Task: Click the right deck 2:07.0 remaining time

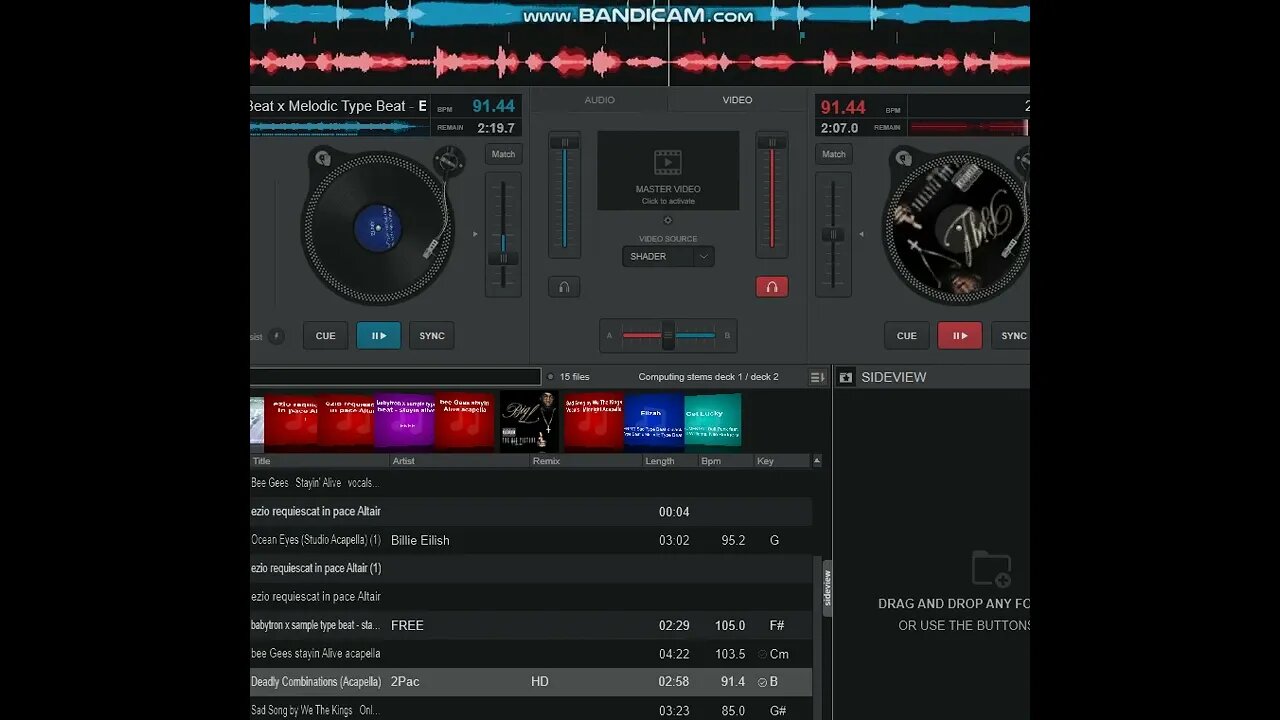Action: [x=840, y=128]
